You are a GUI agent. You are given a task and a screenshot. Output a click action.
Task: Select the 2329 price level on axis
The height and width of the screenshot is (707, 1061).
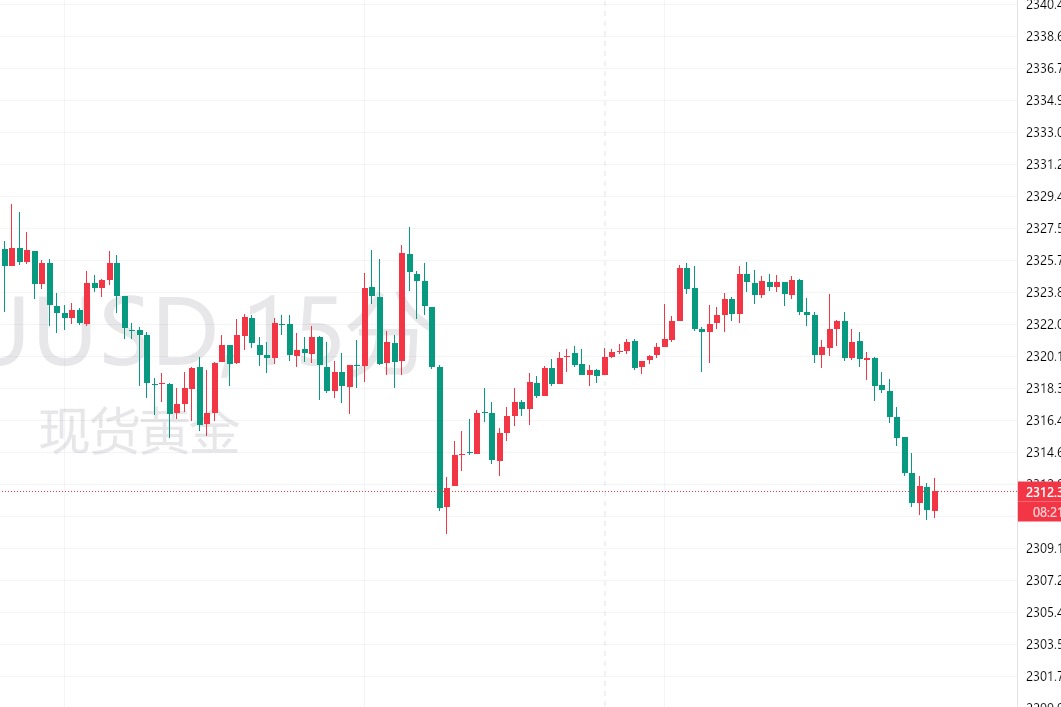pos(1043,196)
